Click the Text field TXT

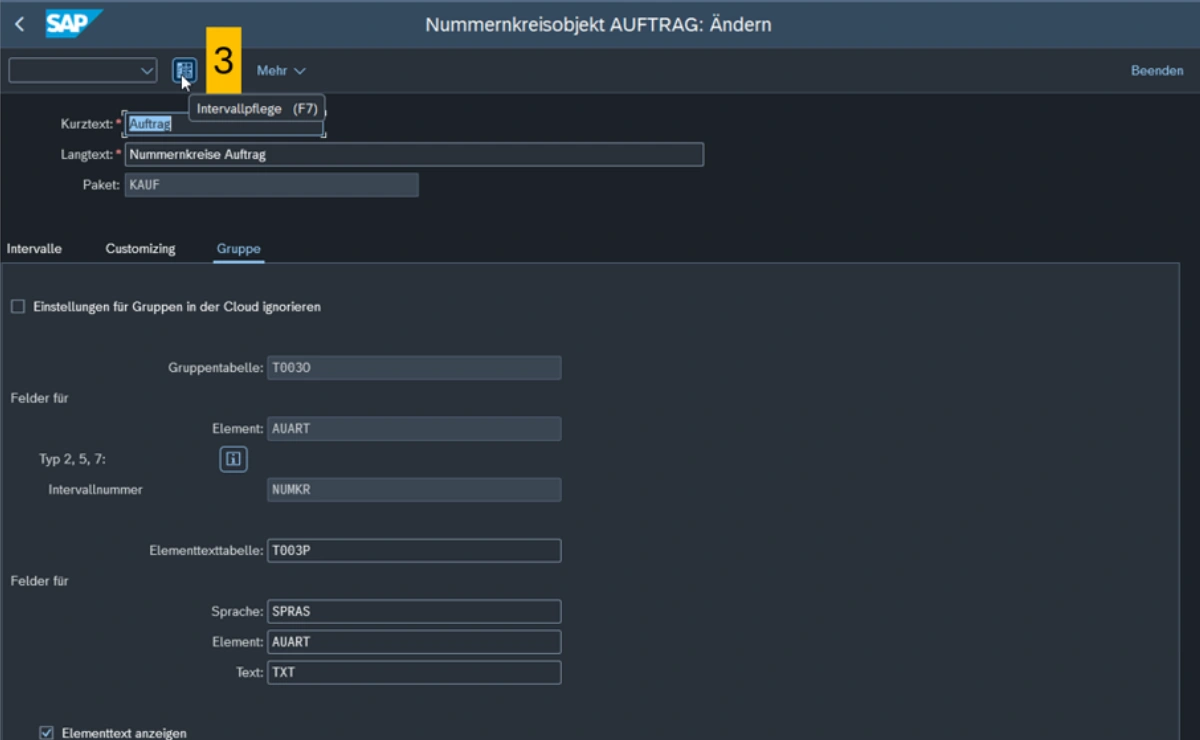click(414, 673)
